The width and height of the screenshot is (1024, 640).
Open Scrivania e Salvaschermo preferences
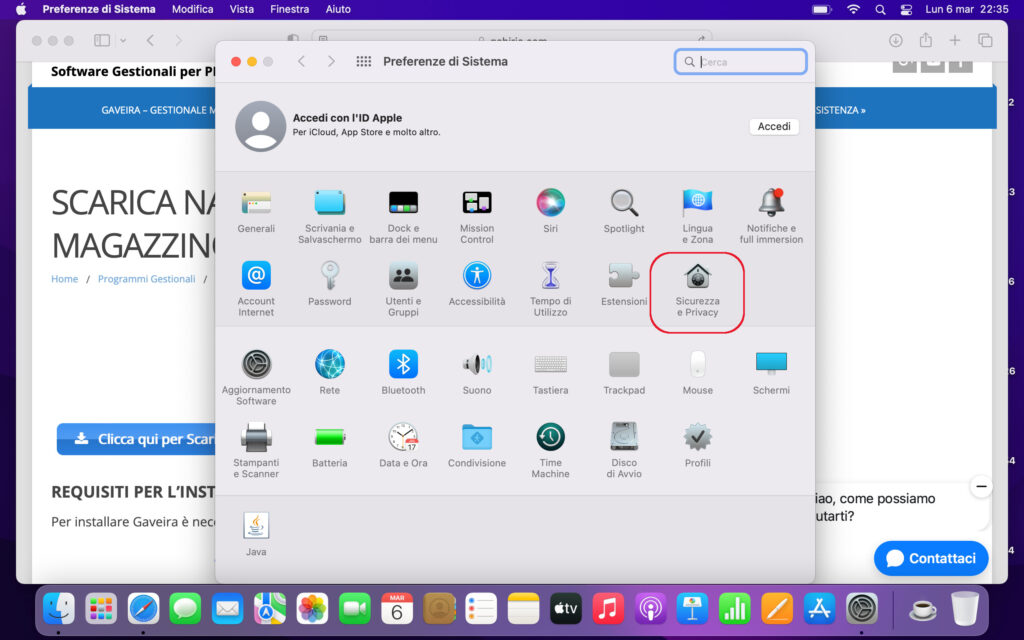(330, 216)
